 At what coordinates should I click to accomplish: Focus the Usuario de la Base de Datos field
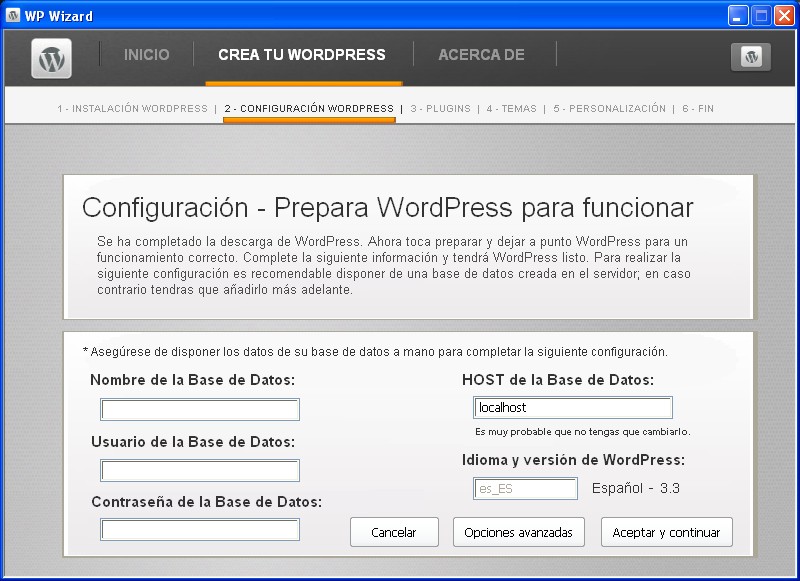pyautogui.click(x=200, y=471)
